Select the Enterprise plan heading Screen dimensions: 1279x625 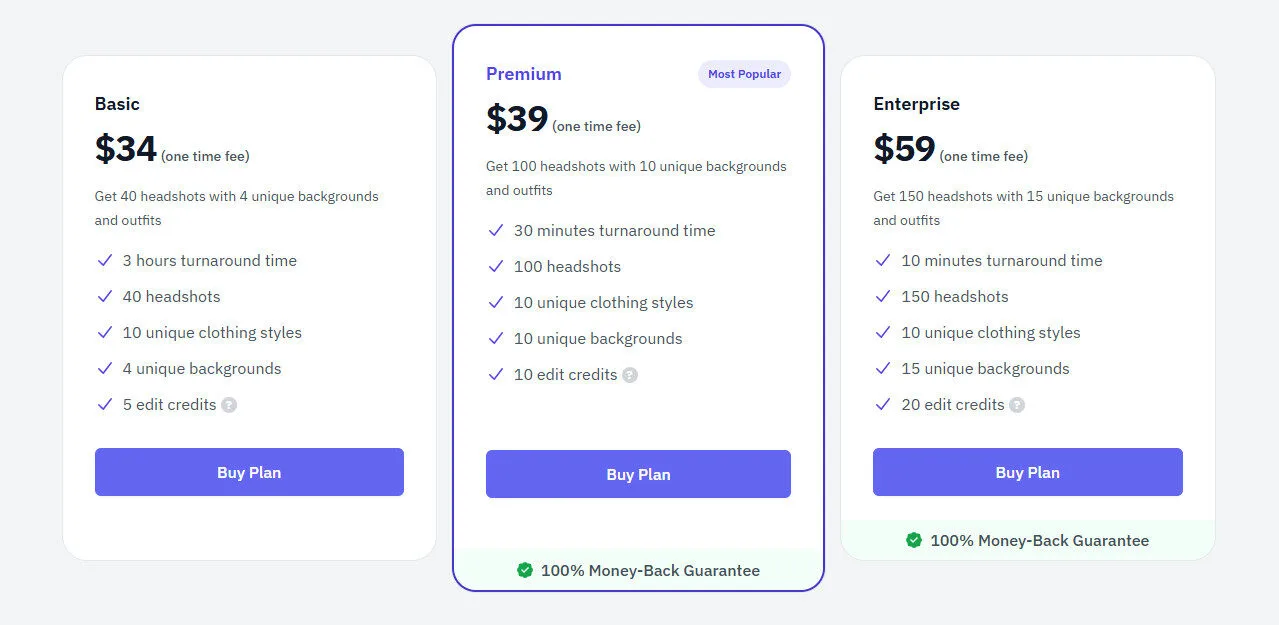pyautogui.click(x=916, y=103)
